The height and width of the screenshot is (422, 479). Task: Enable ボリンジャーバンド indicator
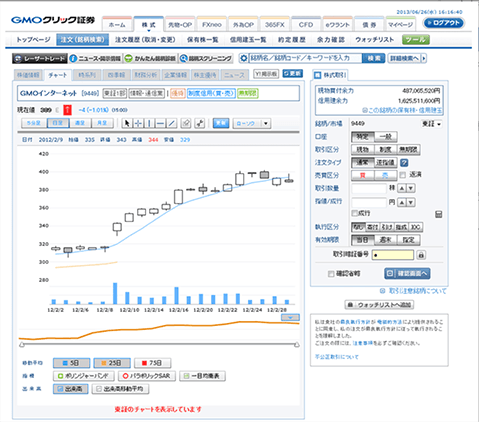[x=84, y=376]
